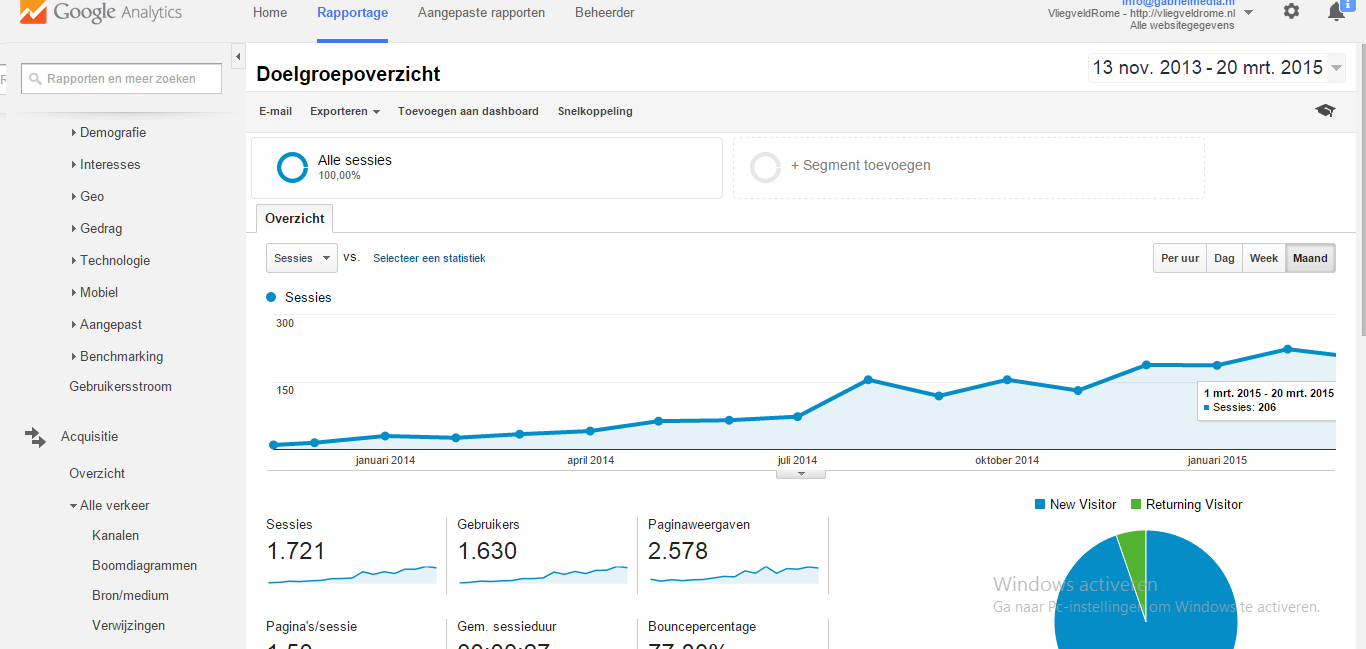This screenshot has height=649, width=1366.
Task: Click the Google Analytics logo
Action: (x=100, y=12)
